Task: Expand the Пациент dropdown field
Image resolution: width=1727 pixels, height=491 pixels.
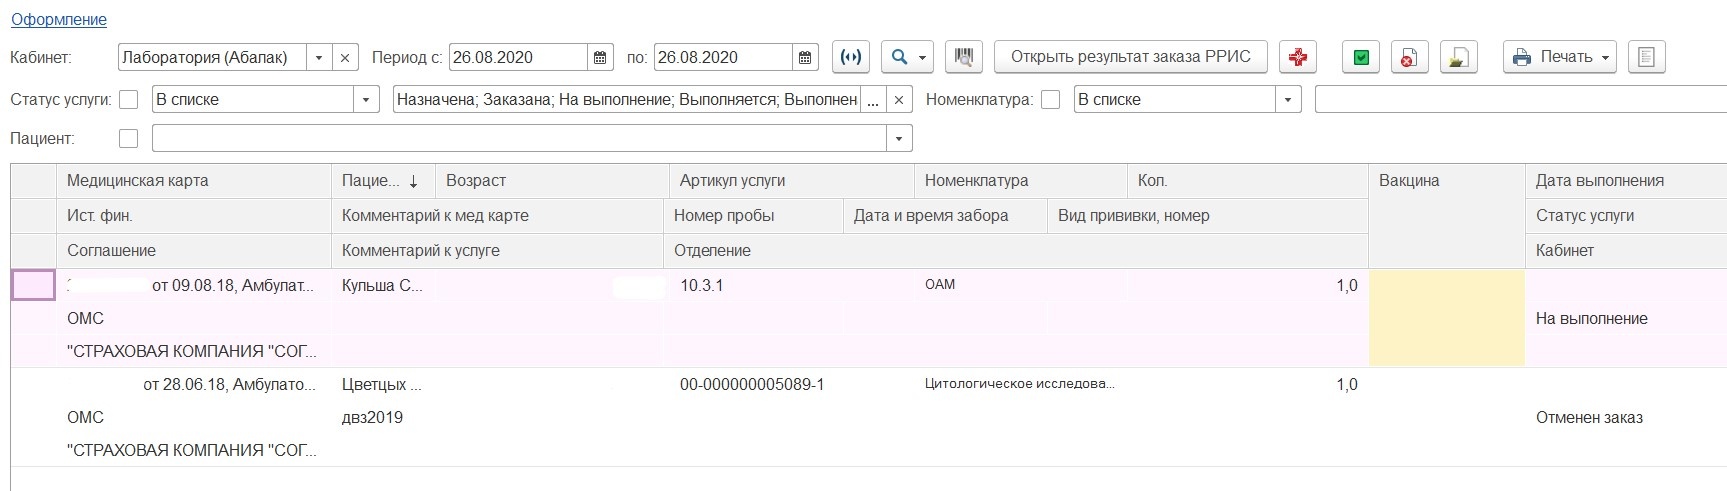Action: [x=899, y=138]
